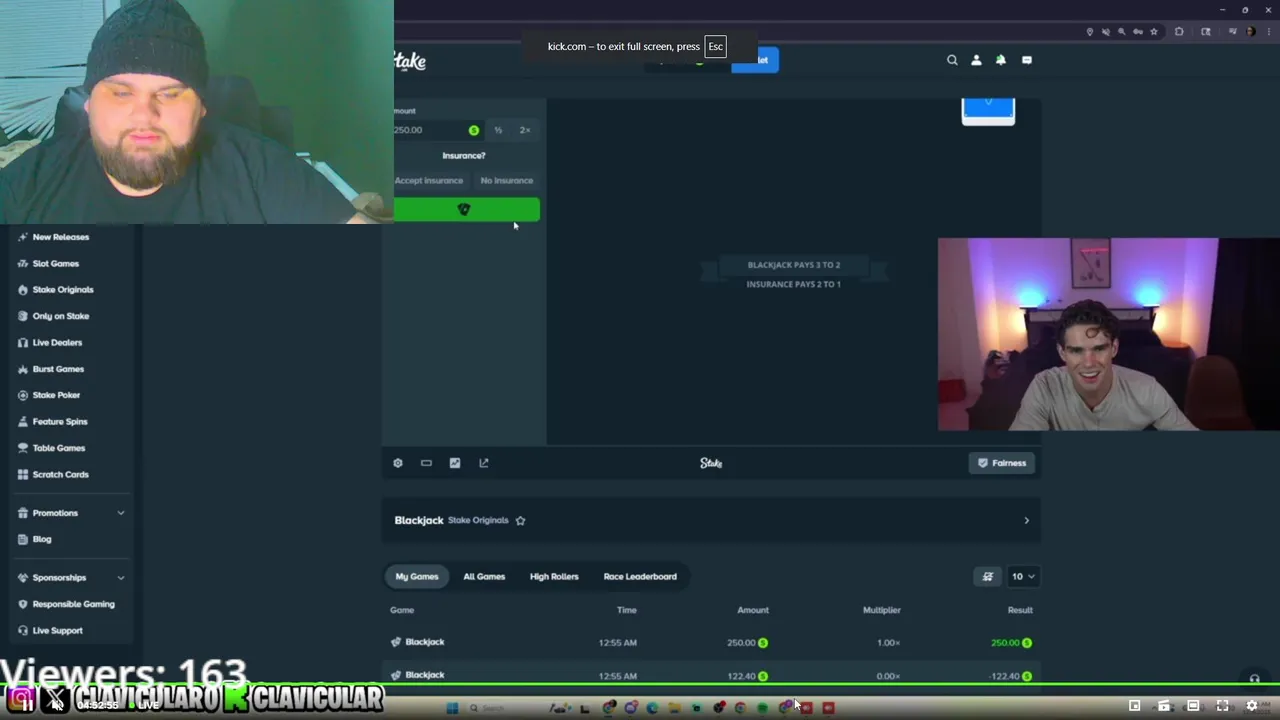1280x720 pixels.
Task: Click the Windows Start button in the taskbar
Action: [x=452, y=708]
